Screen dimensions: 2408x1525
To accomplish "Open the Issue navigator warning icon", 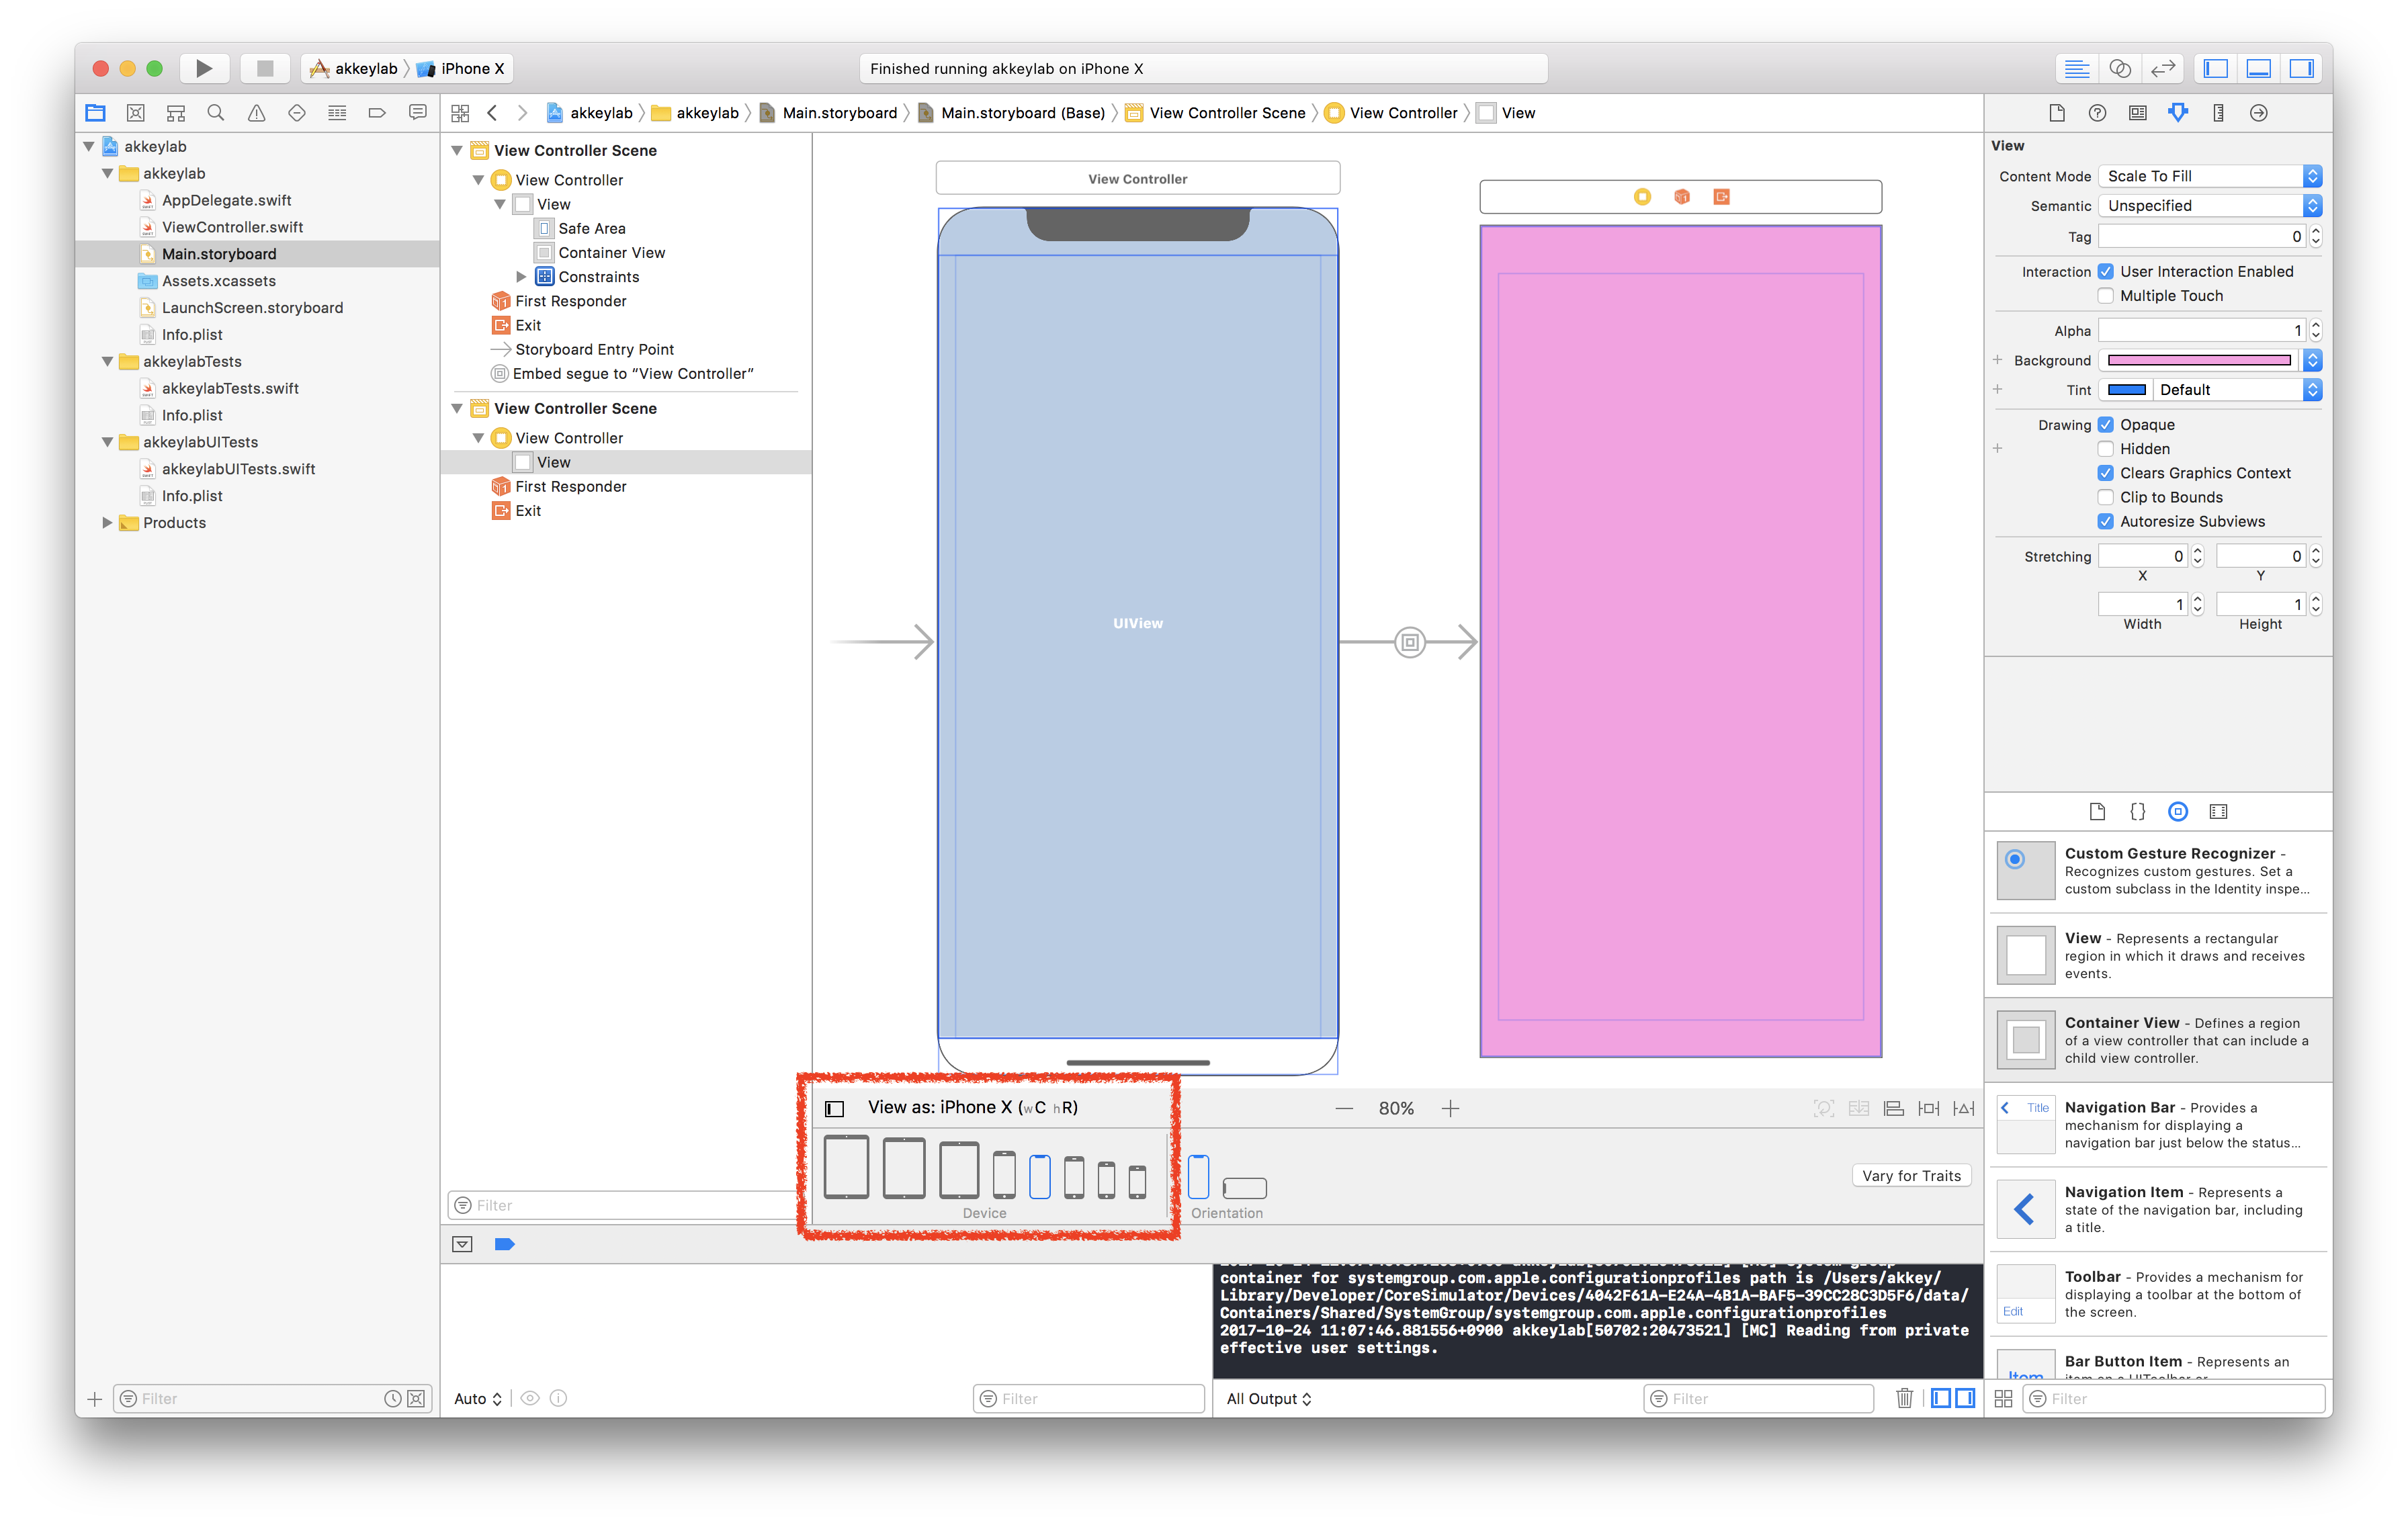I will [257, 113].
